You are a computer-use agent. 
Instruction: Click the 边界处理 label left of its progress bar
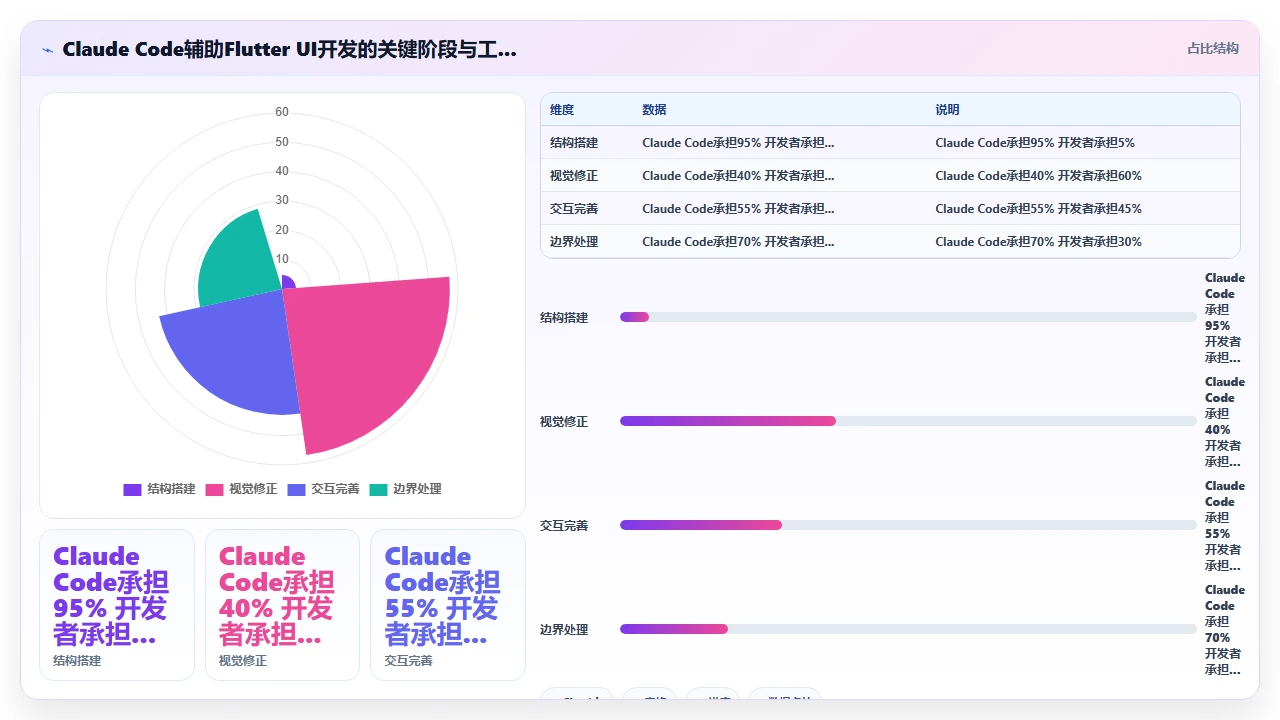(564, 630)
